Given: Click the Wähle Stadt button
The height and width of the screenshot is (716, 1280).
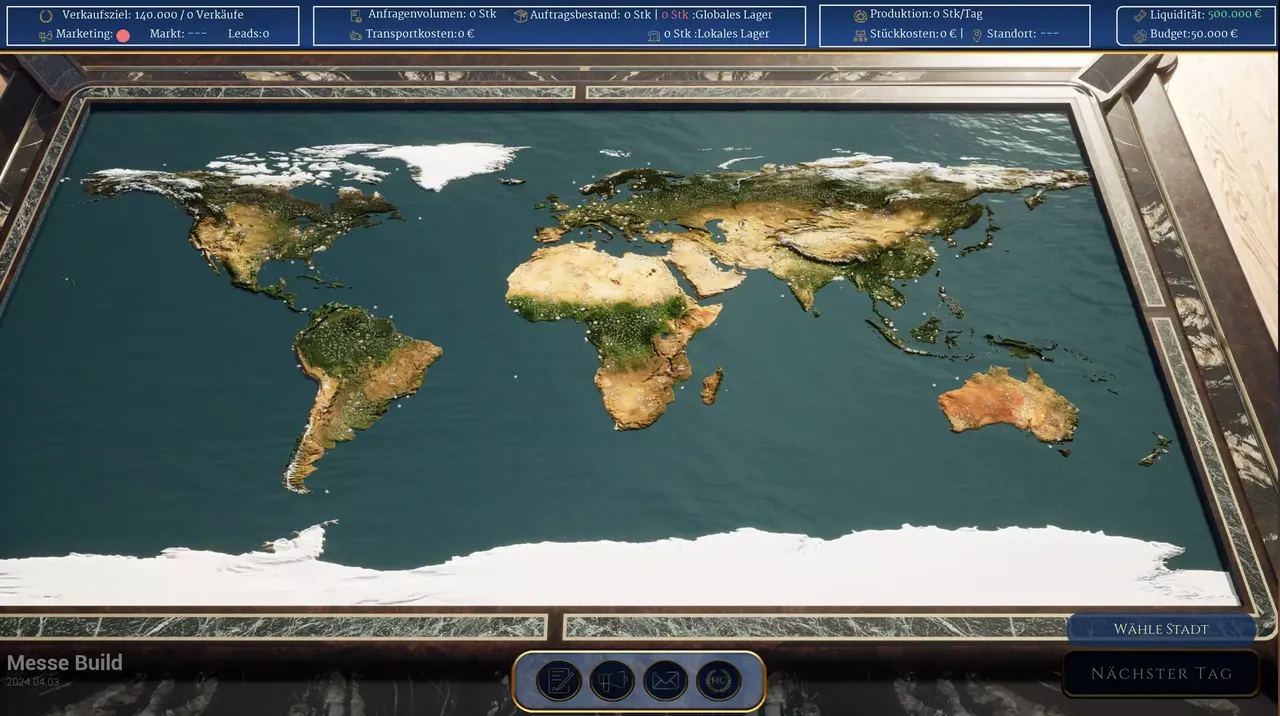Looking at the screenshot, I should (x=1161, y=629).
